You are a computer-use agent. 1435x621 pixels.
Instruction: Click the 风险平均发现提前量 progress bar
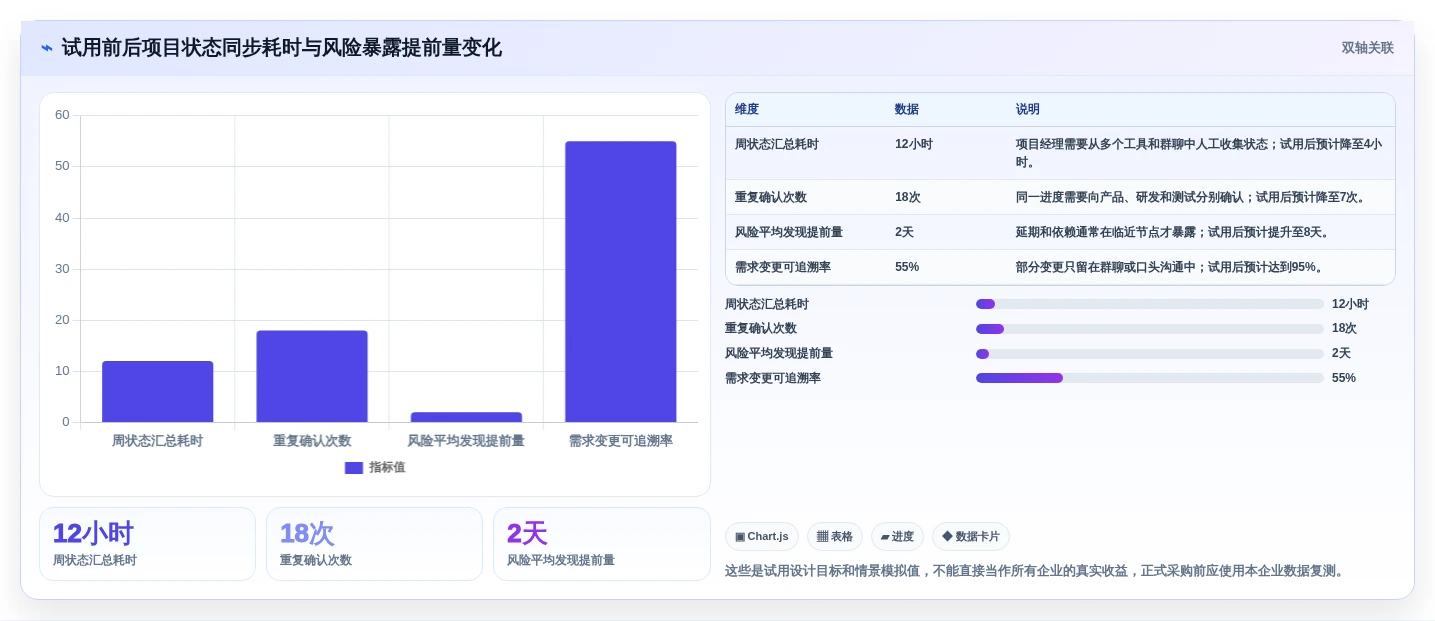1150,354
